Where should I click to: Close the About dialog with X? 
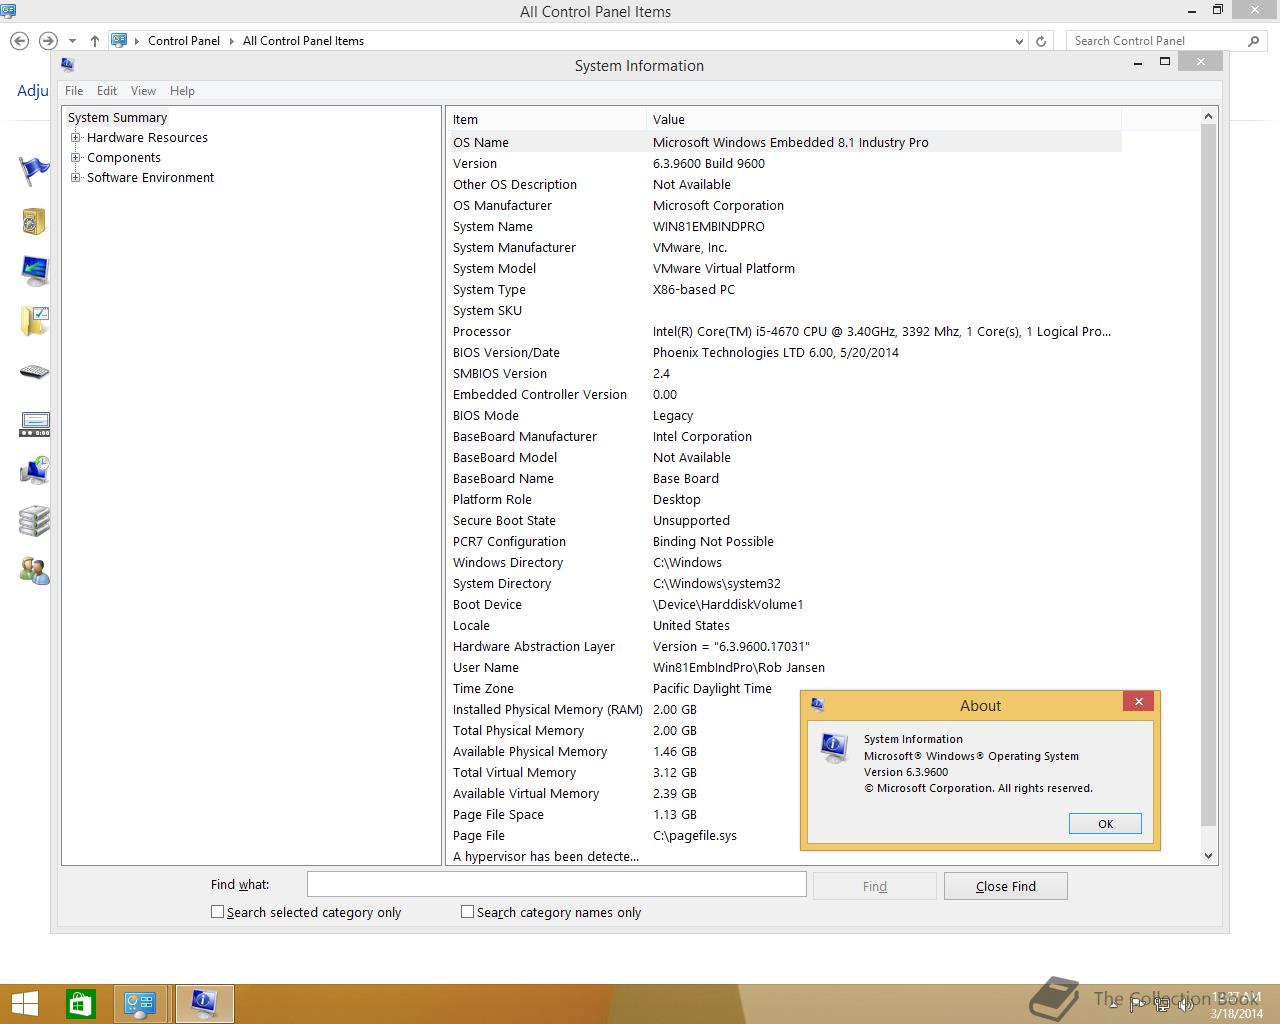point(1138,701)
